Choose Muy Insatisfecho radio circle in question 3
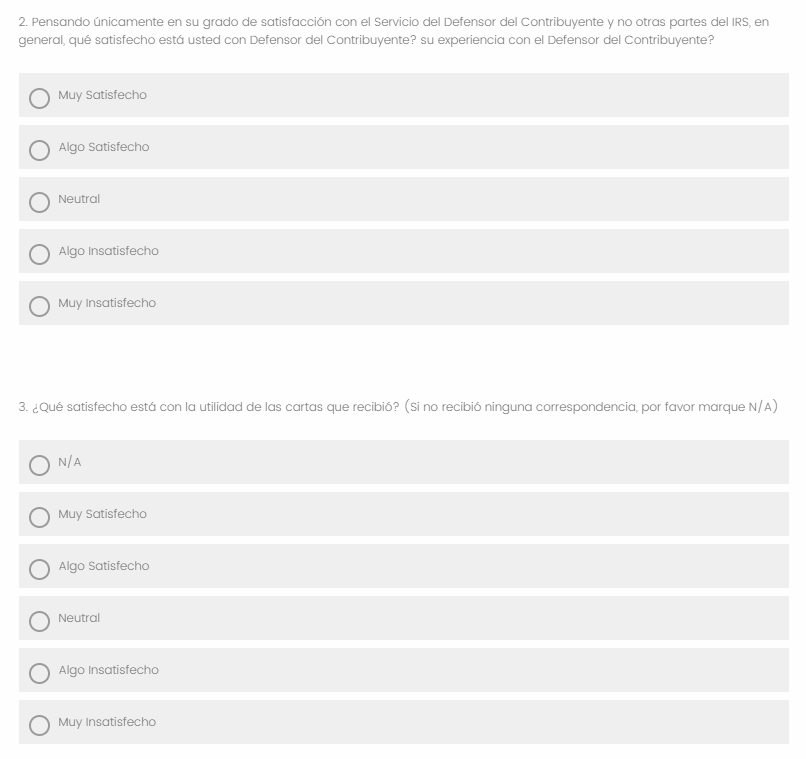Viewport: 806px width, 759px height. click(x=39, y=725)
